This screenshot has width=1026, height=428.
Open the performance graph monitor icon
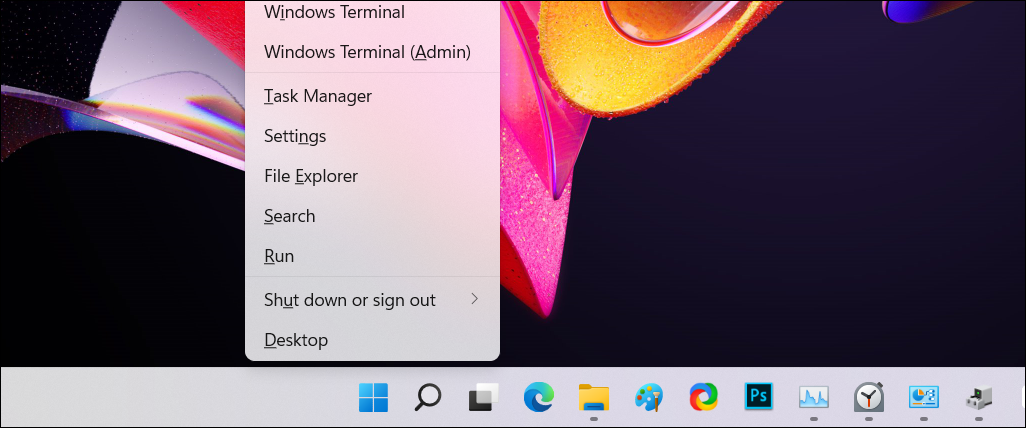pyautogui.click(x=813, y=397)
